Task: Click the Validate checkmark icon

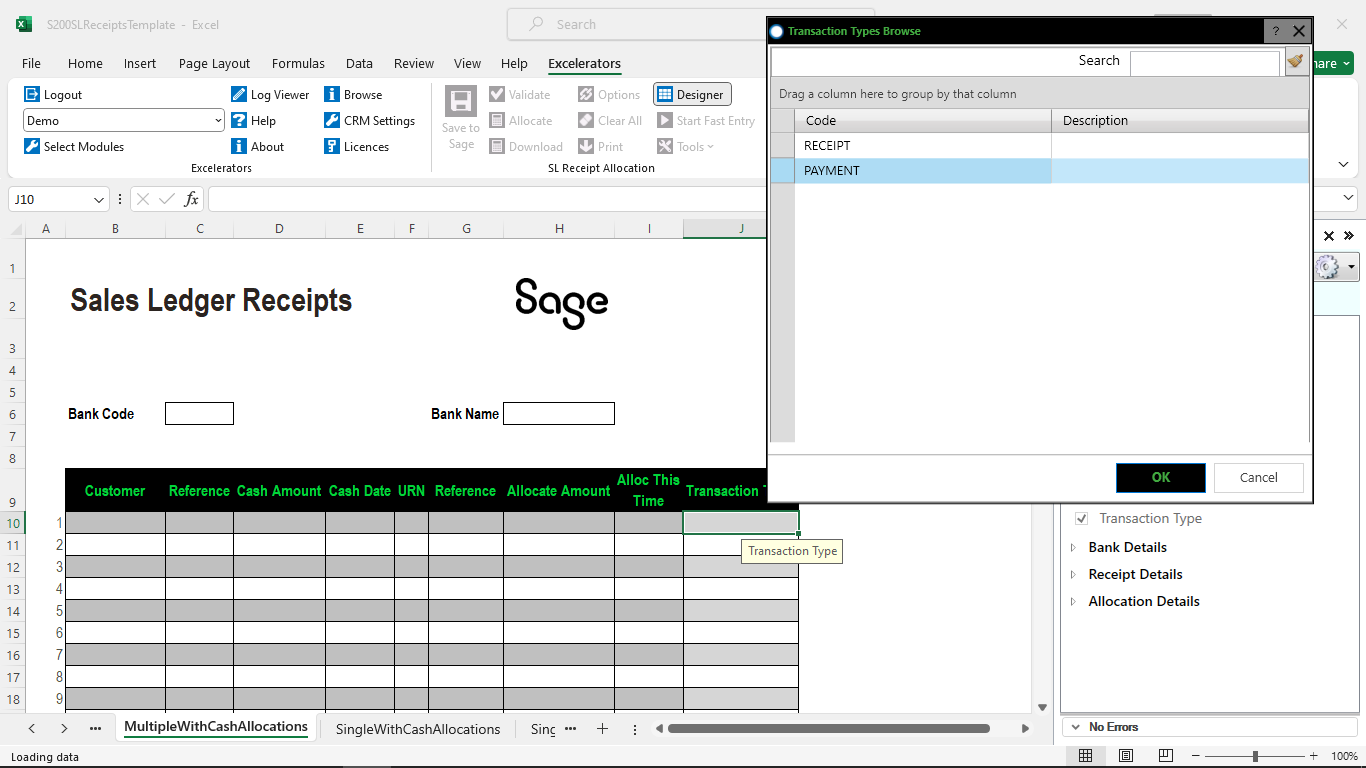Action: click(x=497, y=94)
